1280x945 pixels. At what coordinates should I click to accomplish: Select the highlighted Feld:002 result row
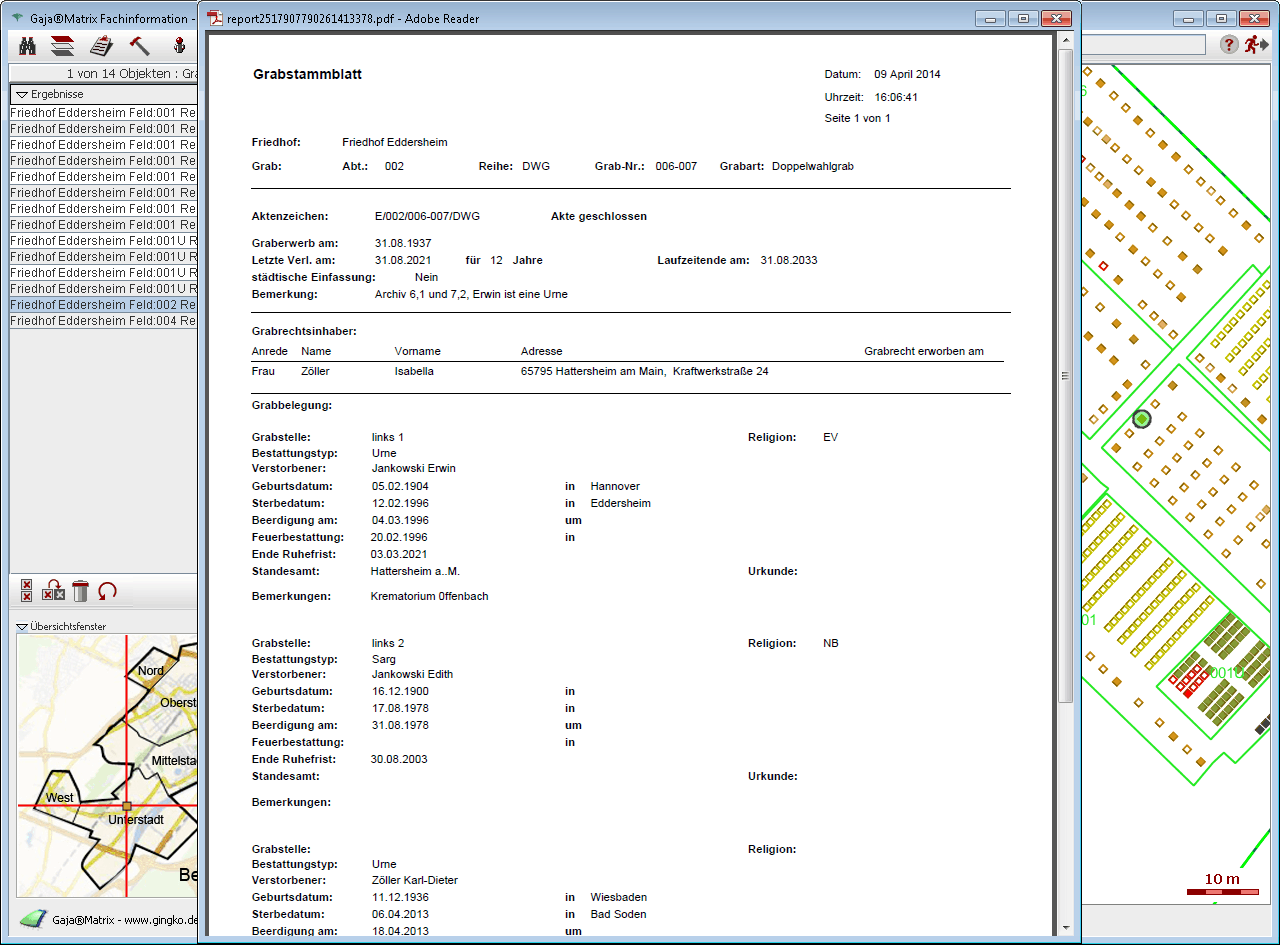103,305
